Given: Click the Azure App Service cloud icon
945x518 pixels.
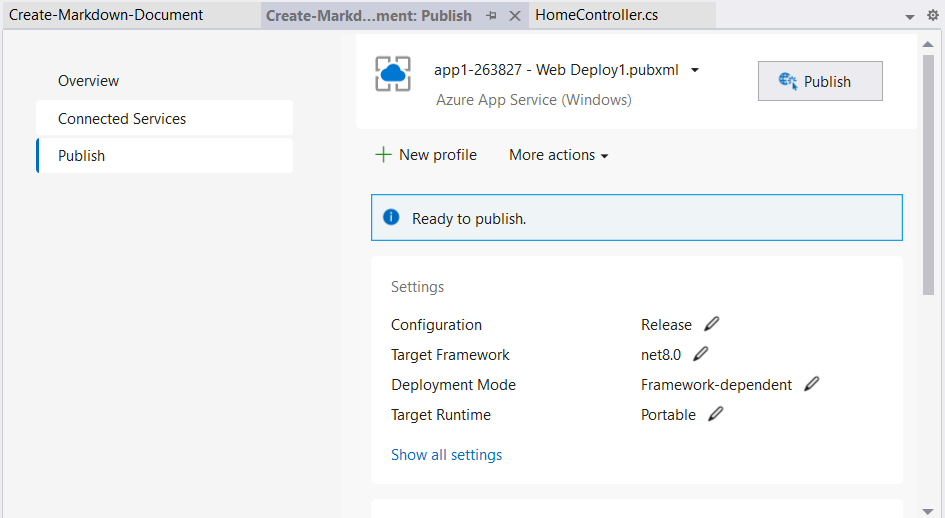Looking at the screenshot, I should pos(393,74).
